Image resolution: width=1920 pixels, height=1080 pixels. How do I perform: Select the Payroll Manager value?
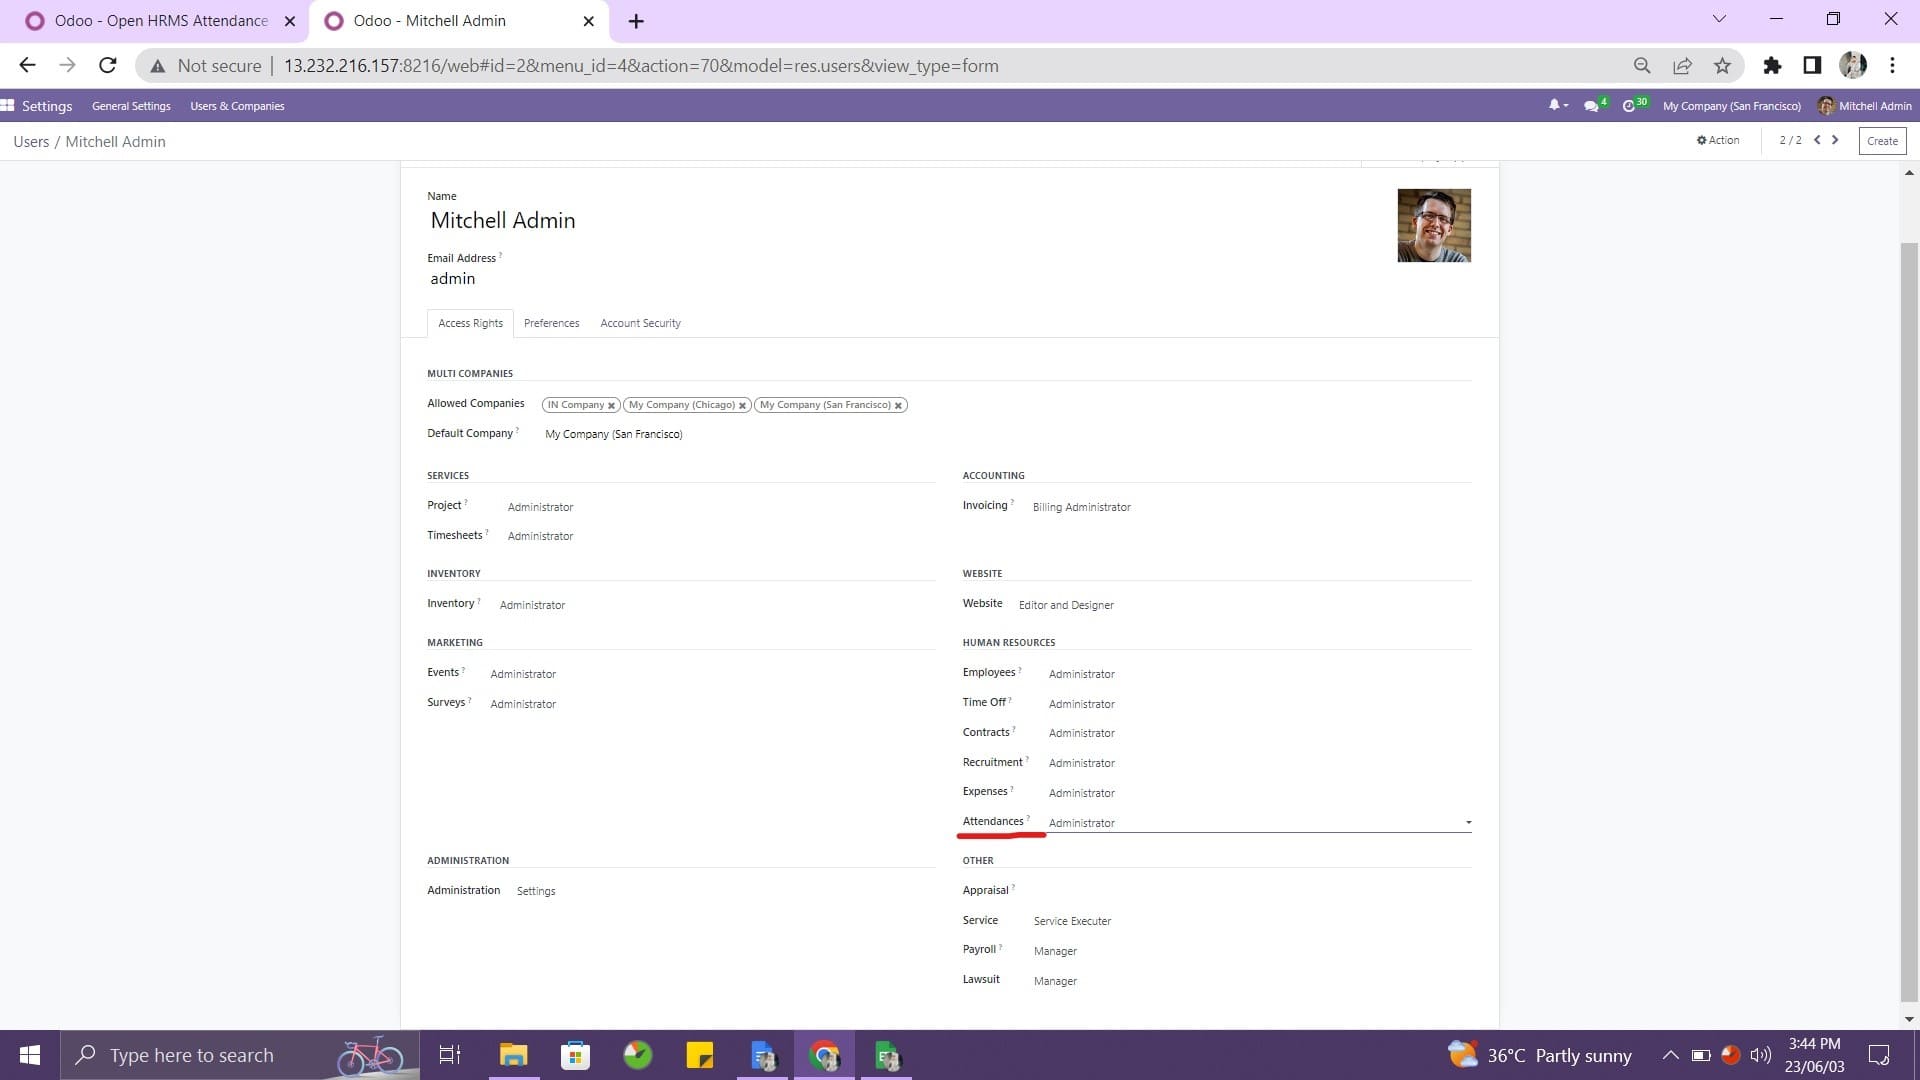(1055, 951)
